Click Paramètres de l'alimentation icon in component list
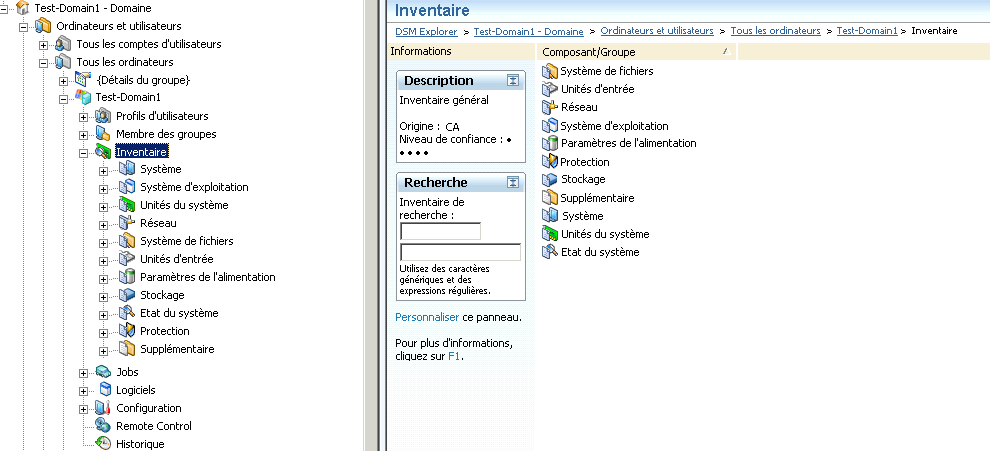 [x=550, y=143]
